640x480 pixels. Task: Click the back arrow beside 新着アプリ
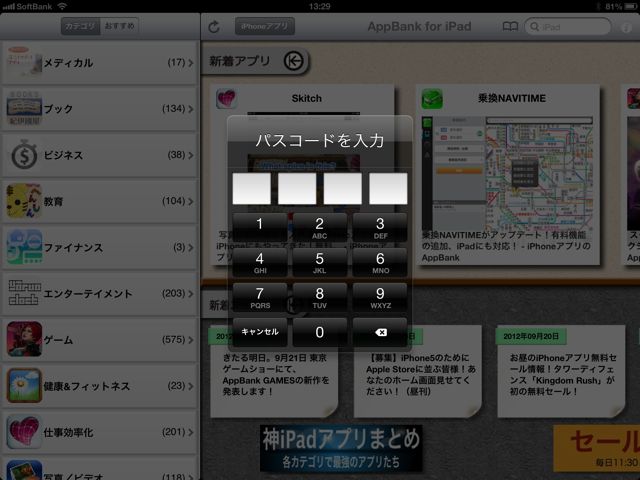[293, 61]
